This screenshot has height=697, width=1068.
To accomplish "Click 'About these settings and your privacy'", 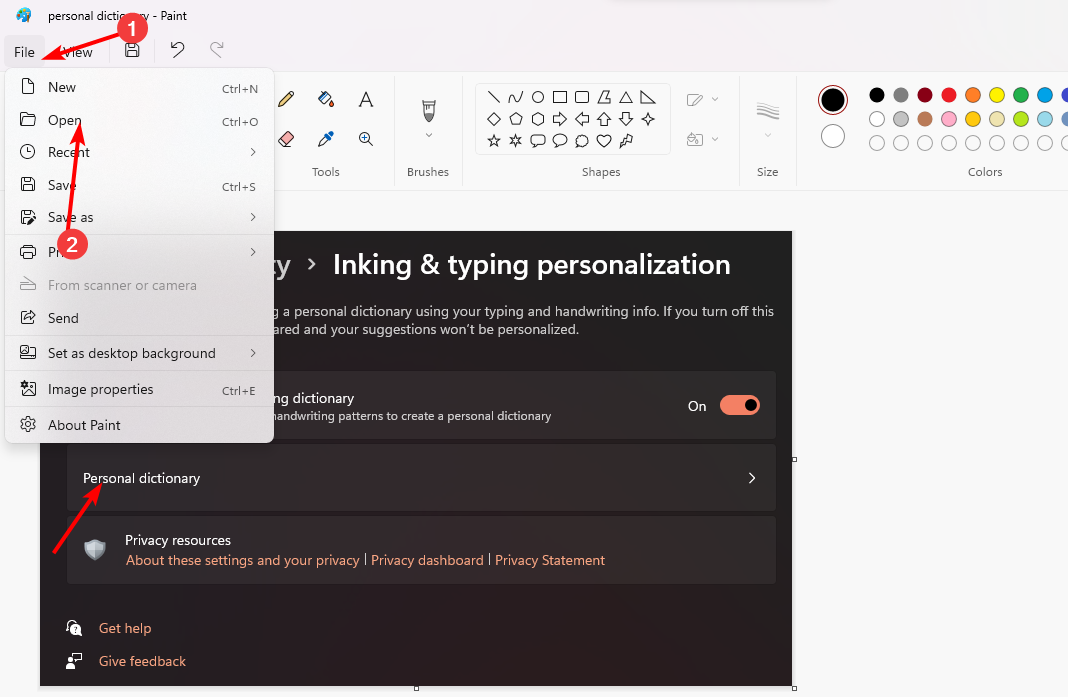I will 242,560.
